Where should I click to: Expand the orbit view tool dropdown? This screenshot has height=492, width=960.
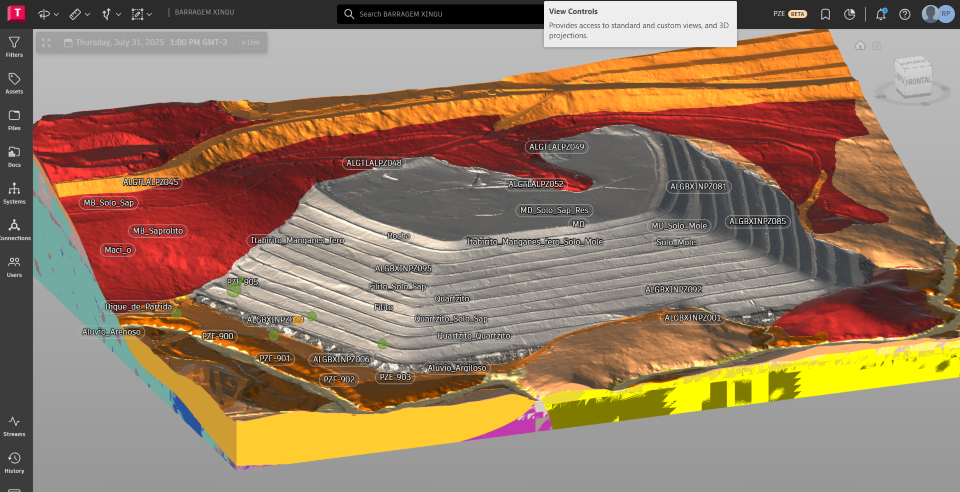pyautogui.click(x=55, y=14)
